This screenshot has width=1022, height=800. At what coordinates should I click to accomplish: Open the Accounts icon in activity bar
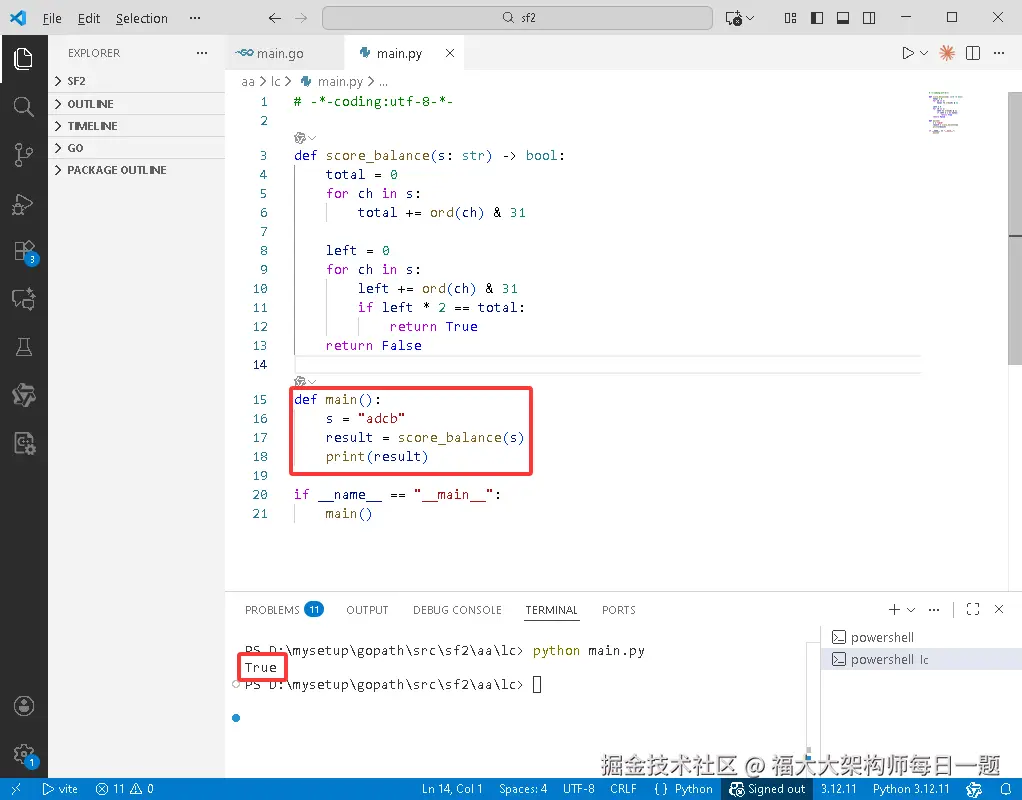(x=23, y=706)
